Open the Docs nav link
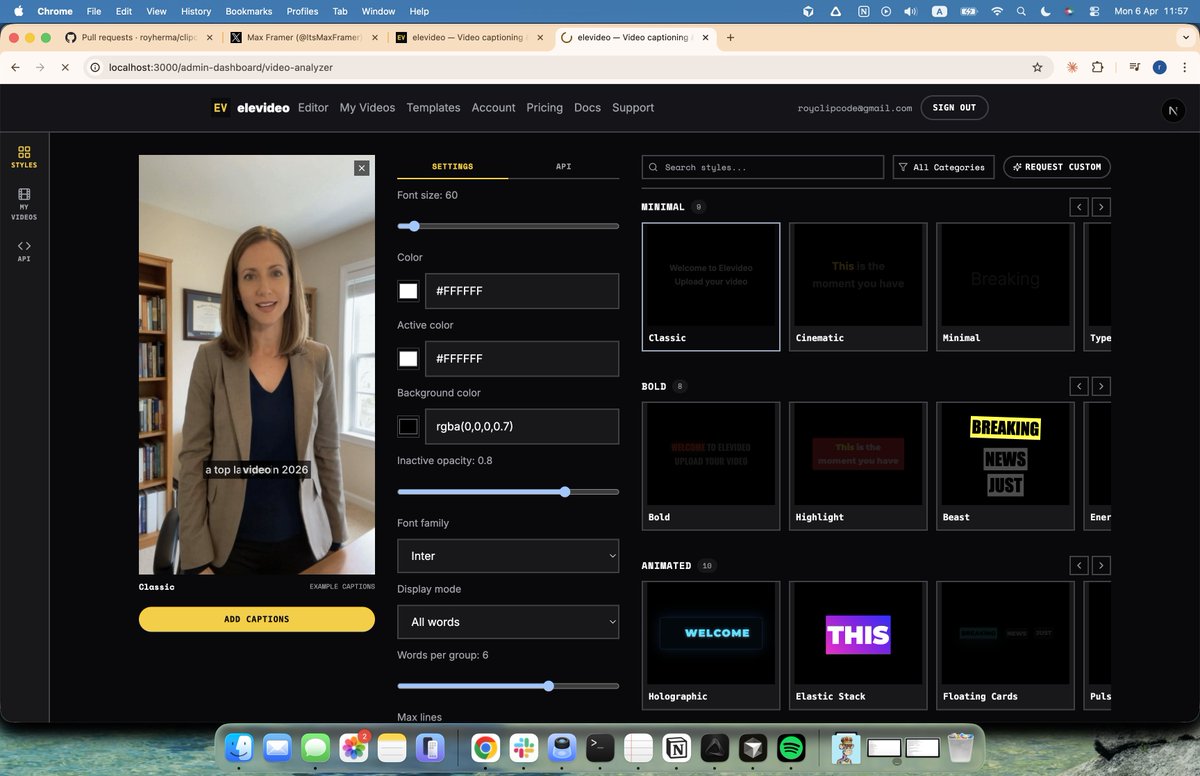The width and height of the screenshot is (1200, 776). pyautogui.click(x=587, y=108)
